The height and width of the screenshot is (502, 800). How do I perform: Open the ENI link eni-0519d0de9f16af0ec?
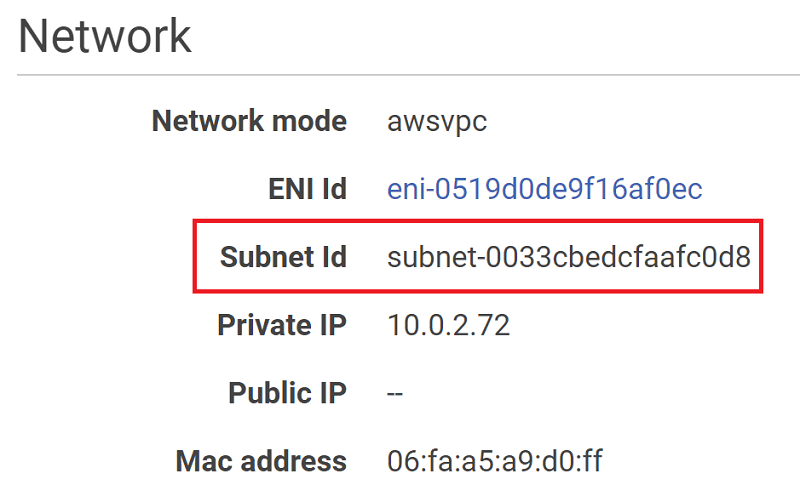[x=544, y=189]
